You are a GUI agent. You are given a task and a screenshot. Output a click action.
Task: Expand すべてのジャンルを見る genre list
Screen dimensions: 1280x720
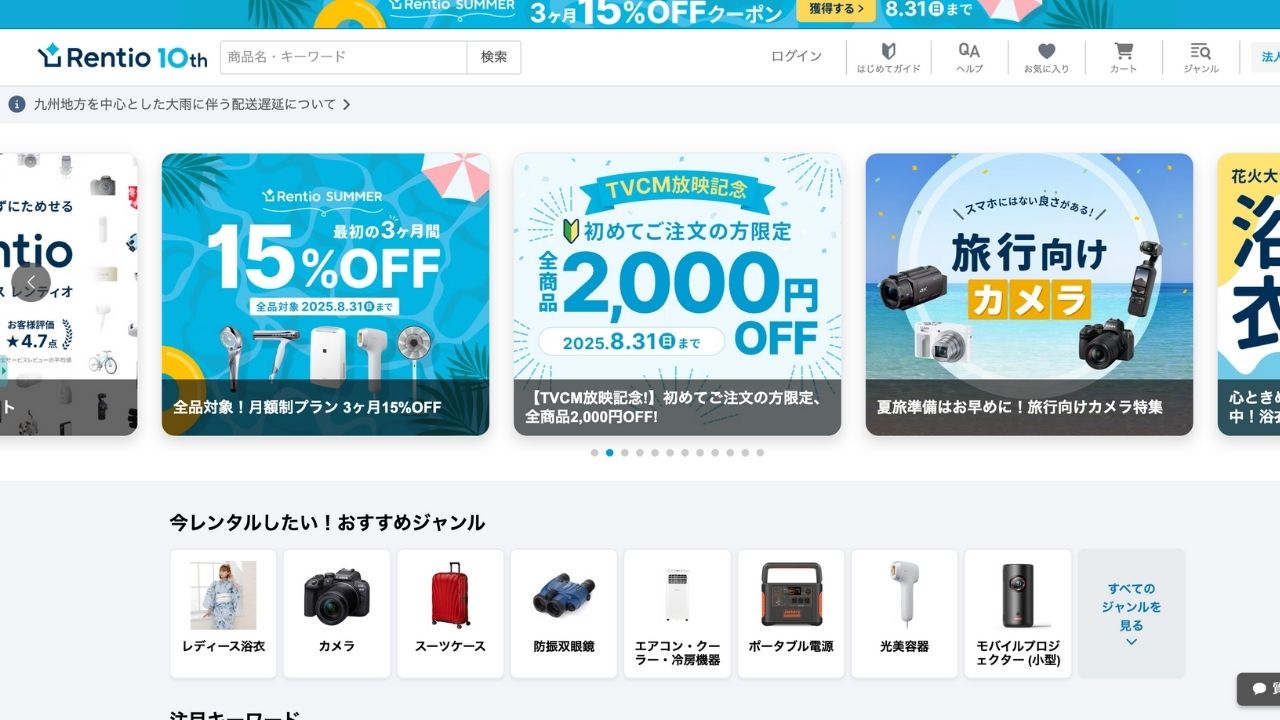point(1131,614)
